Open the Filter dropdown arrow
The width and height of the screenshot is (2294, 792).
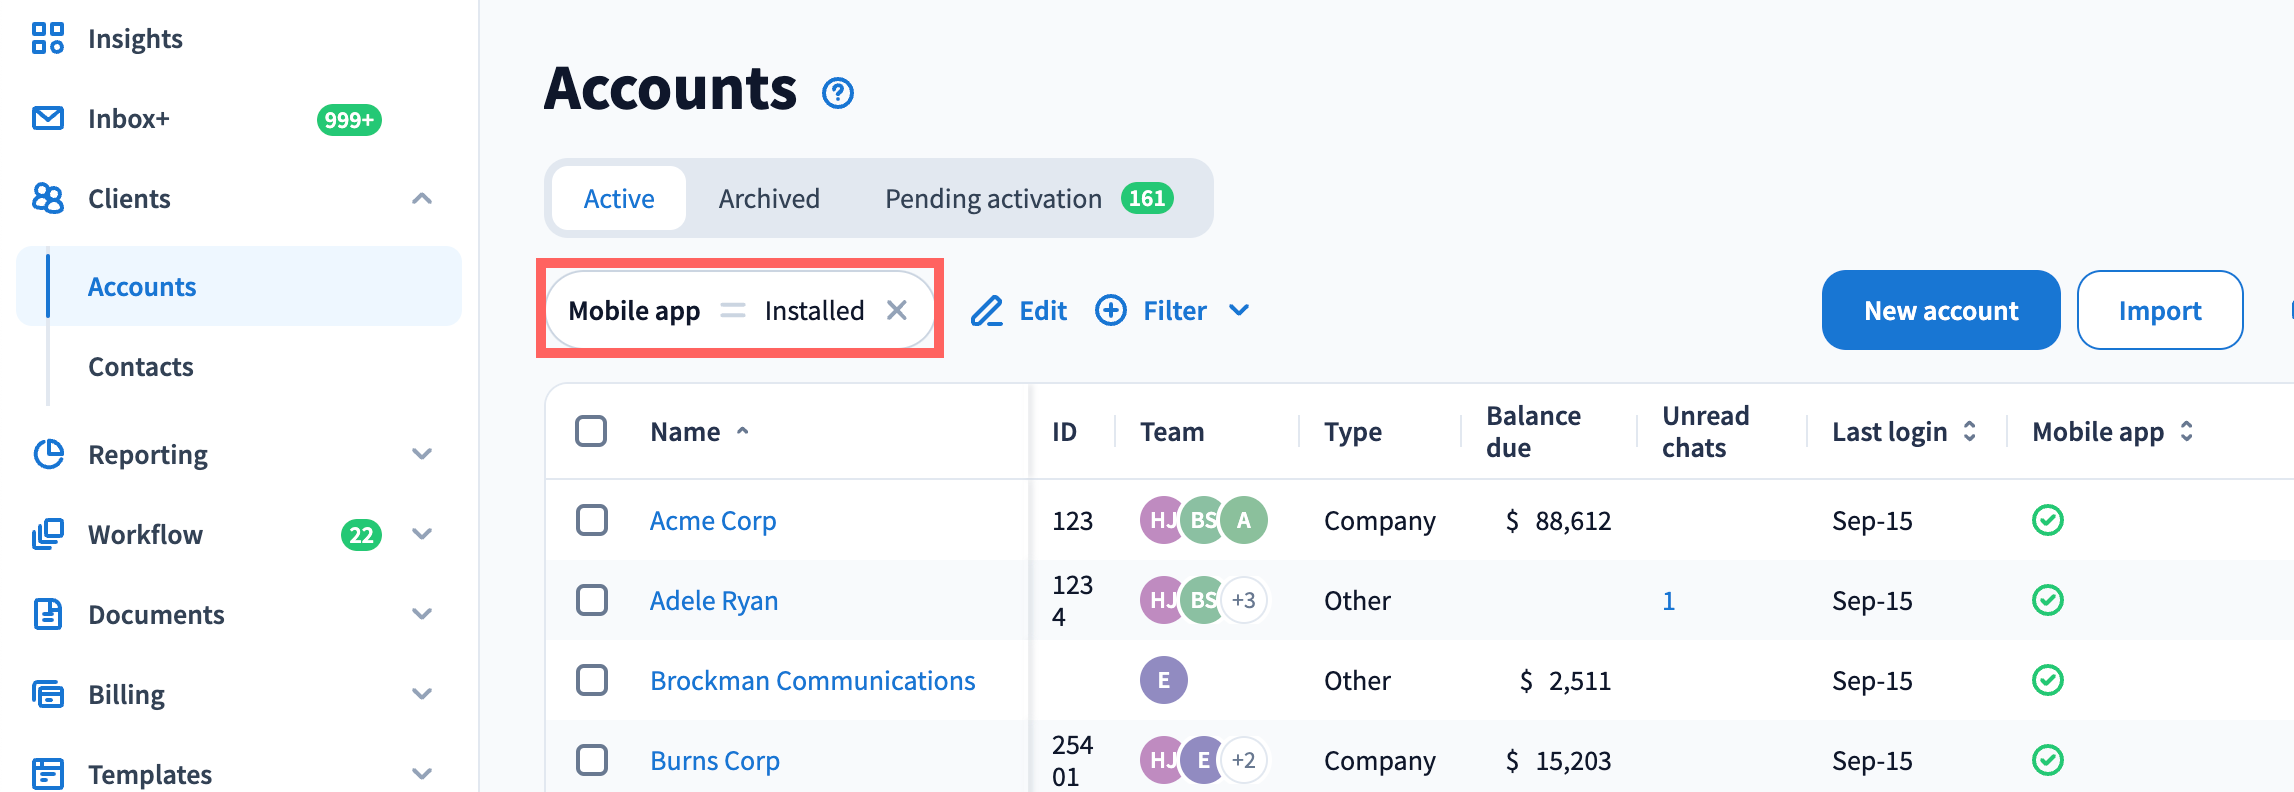click(1239, 311)
